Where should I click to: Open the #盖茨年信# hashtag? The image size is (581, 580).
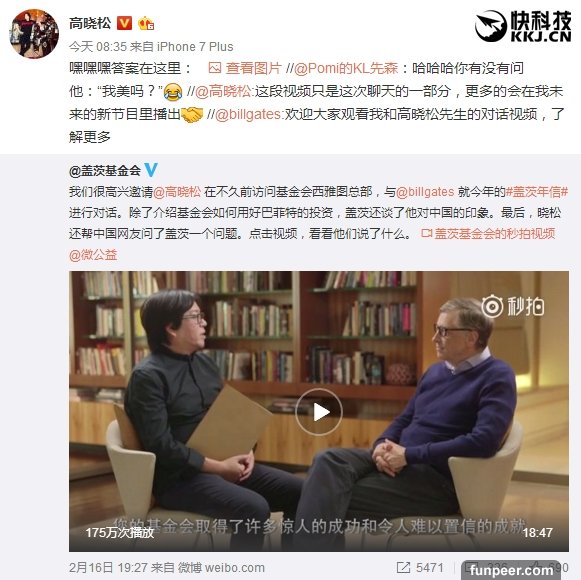[x=537, y=192]
